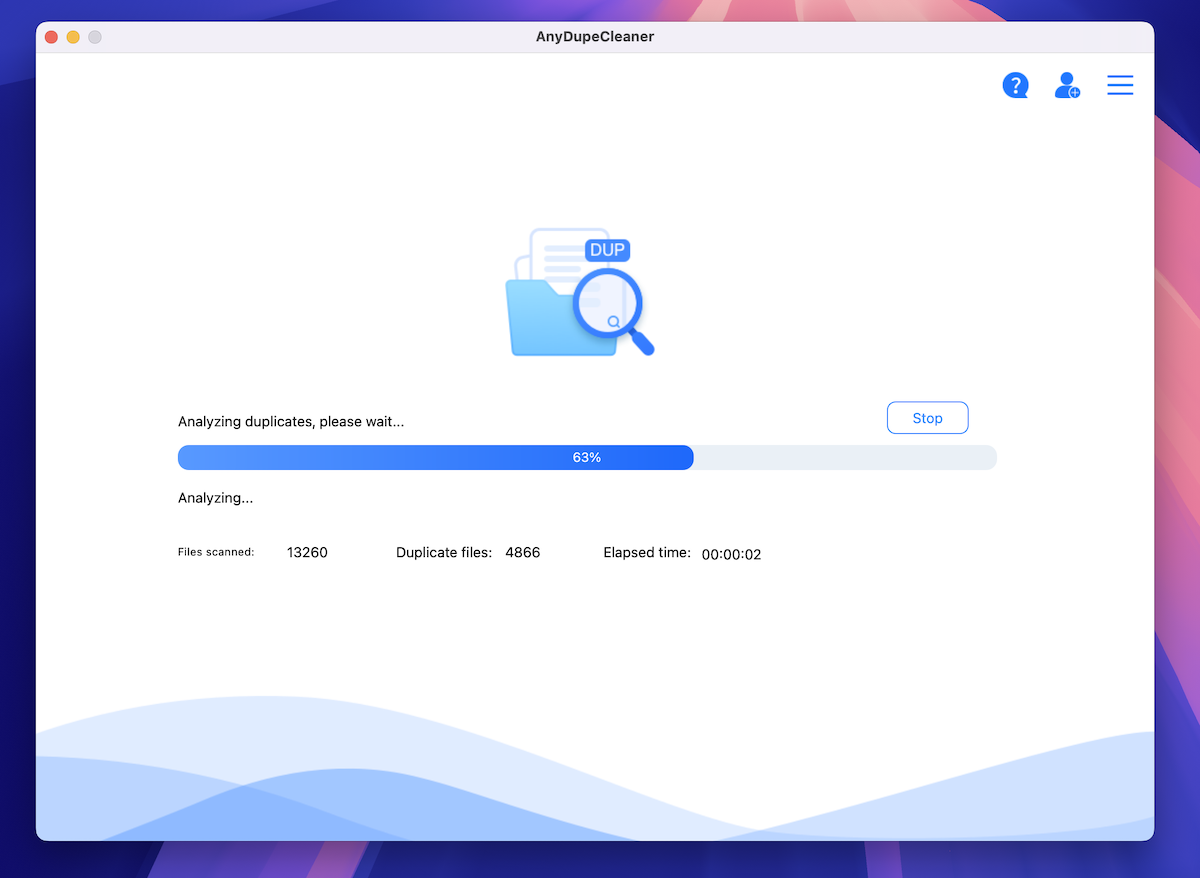Click the 'Elapsed time:' label

point(647,553)
